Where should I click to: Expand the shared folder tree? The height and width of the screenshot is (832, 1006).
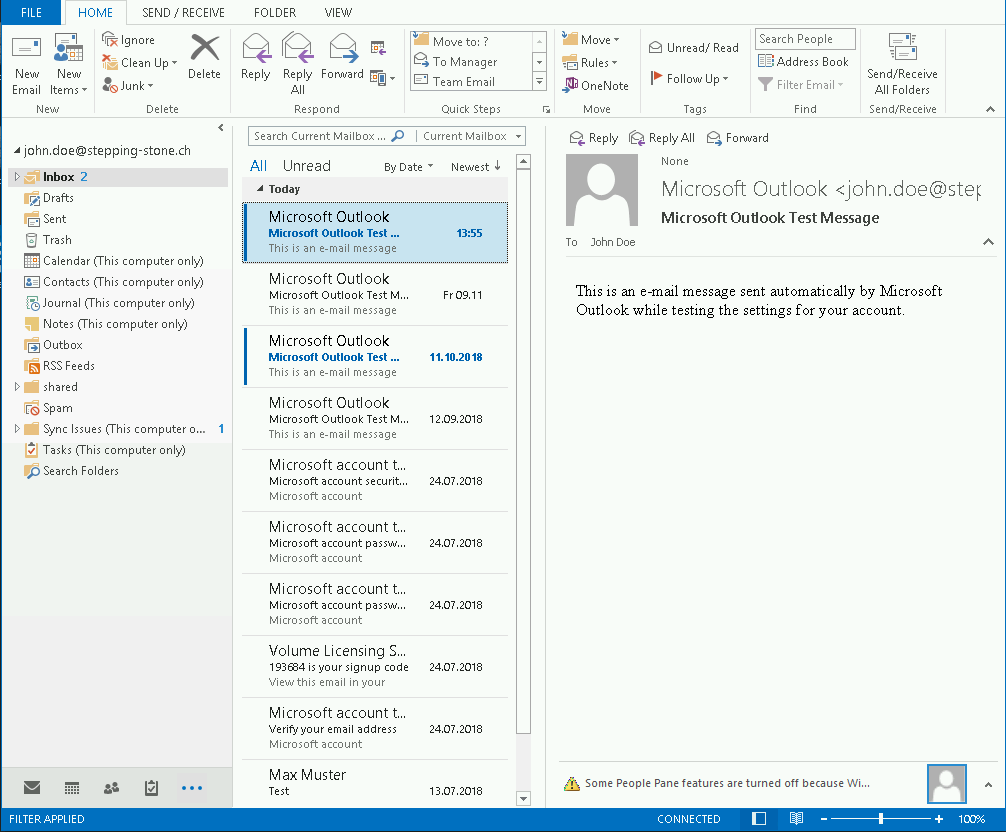tap(16, 387)
